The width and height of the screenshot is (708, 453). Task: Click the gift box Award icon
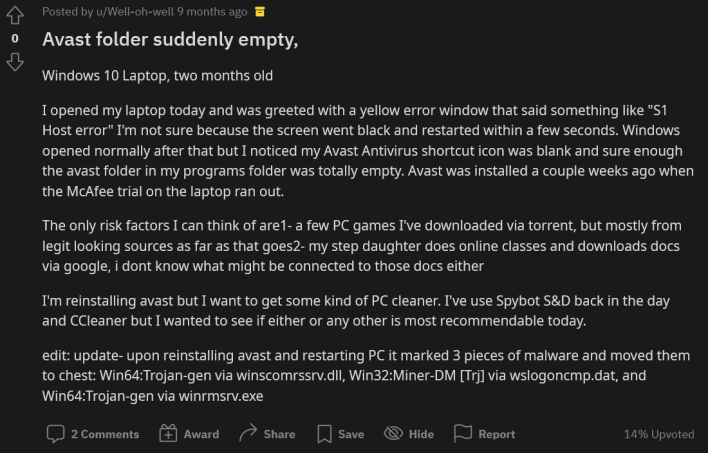click(168, 434)
